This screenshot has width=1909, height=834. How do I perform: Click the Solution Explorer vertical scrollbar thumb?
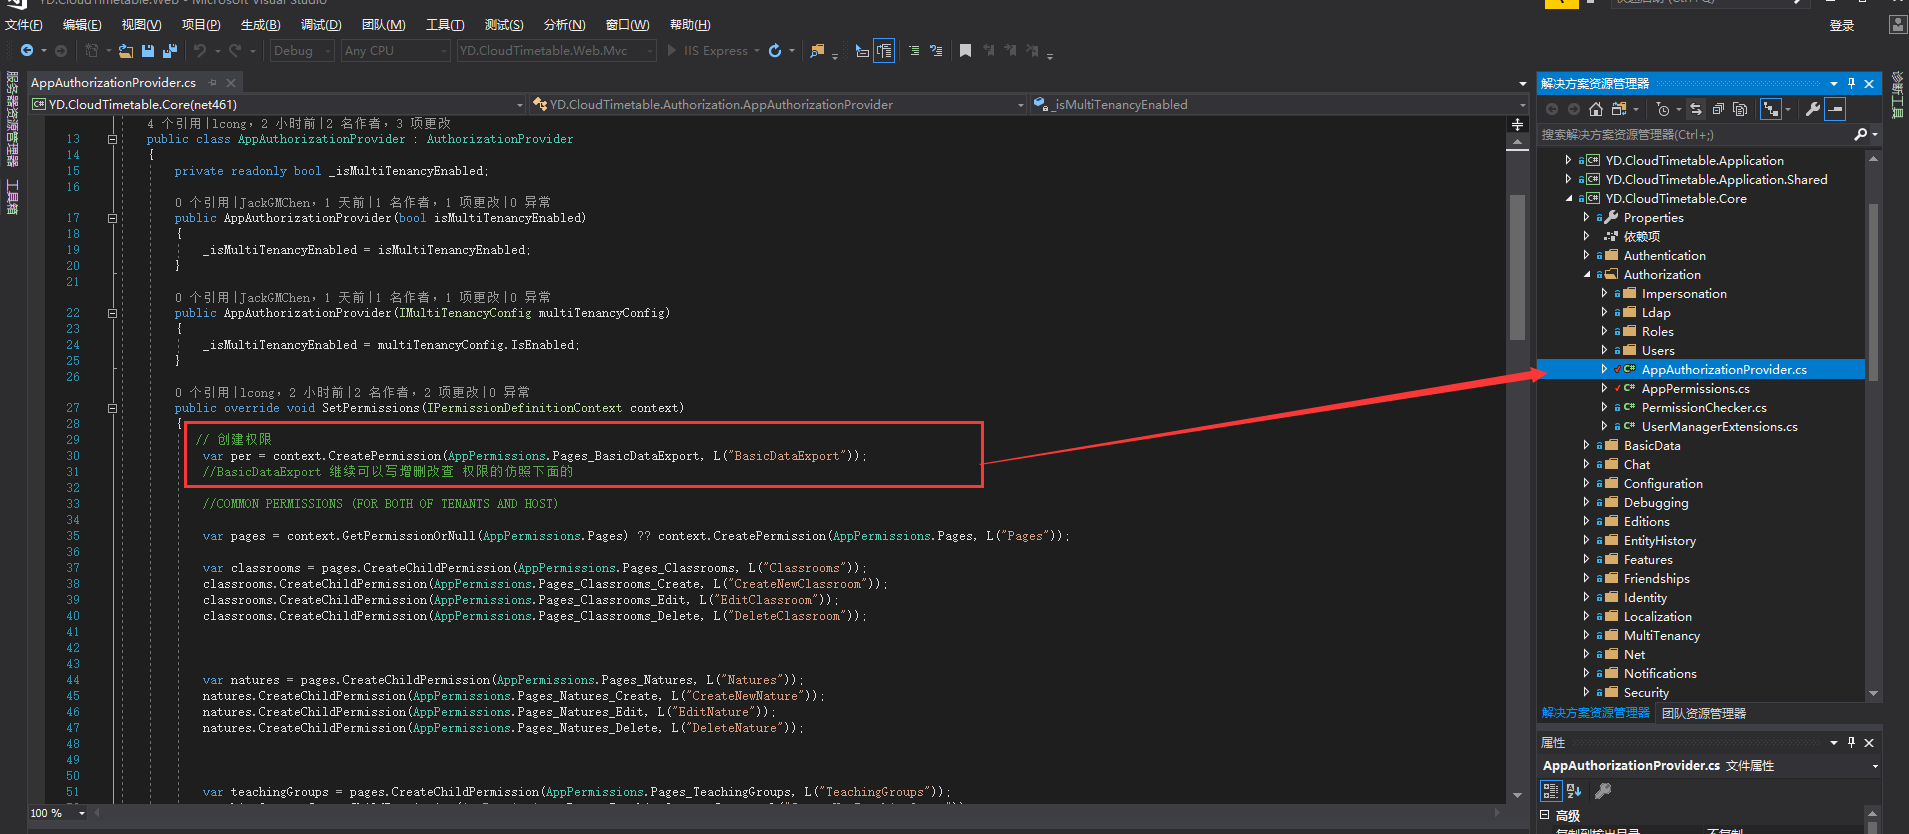1873,292
